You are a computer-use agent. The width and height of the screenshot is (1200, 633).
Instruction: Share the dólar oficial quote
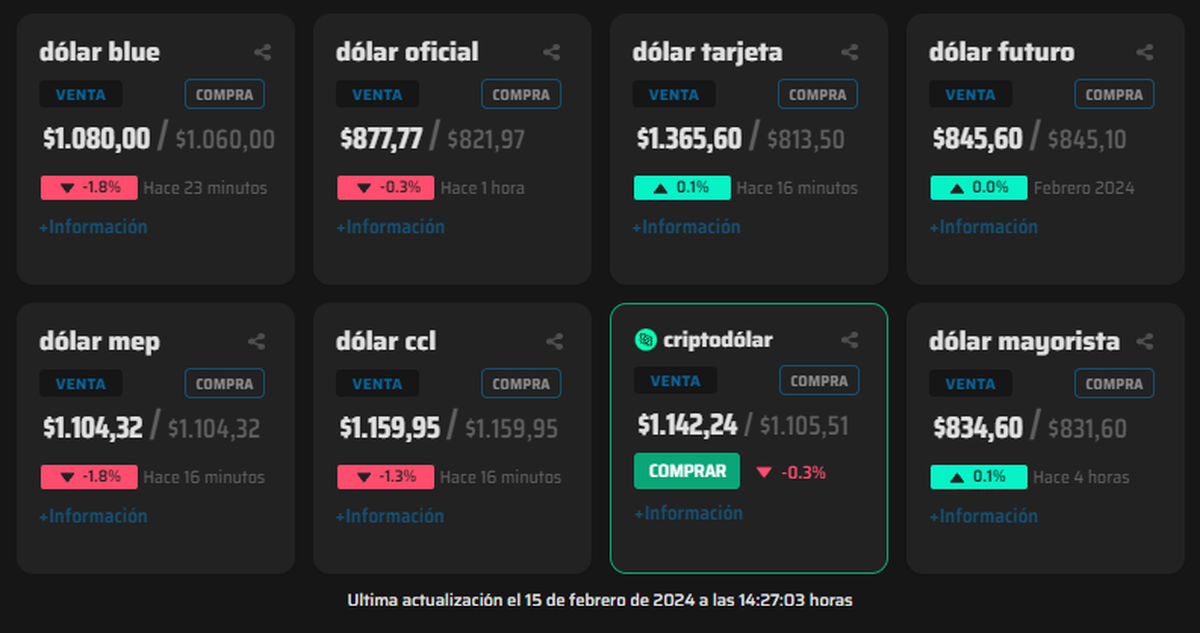[552, 53]
